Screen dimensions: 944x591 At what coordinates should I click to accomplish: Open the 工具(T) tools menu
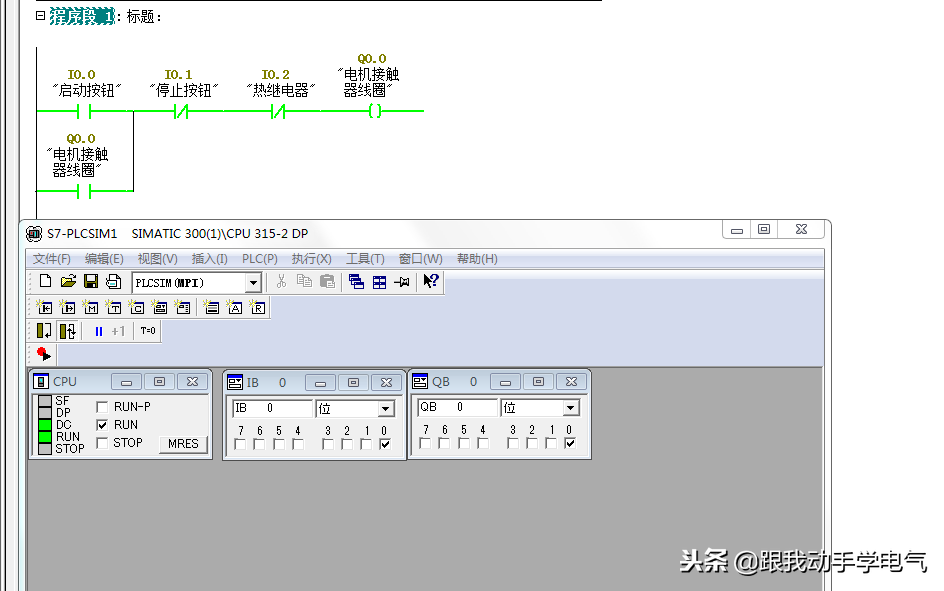click(365, 259)
